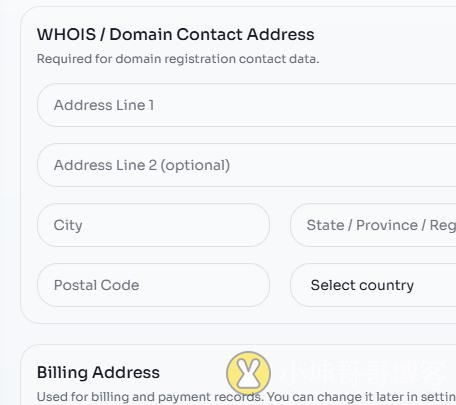Click the word 'Billing' in Billing Address
The height and width of the screenshot is (405, 456).
pos(62,373)
